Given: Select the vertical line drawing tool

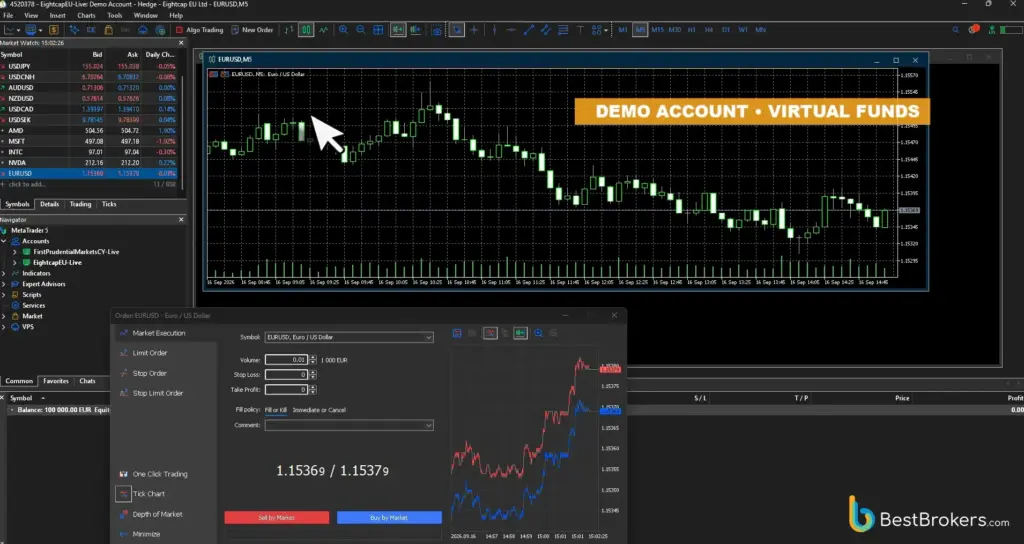Looking at the screenshot, I should (494, 30).
